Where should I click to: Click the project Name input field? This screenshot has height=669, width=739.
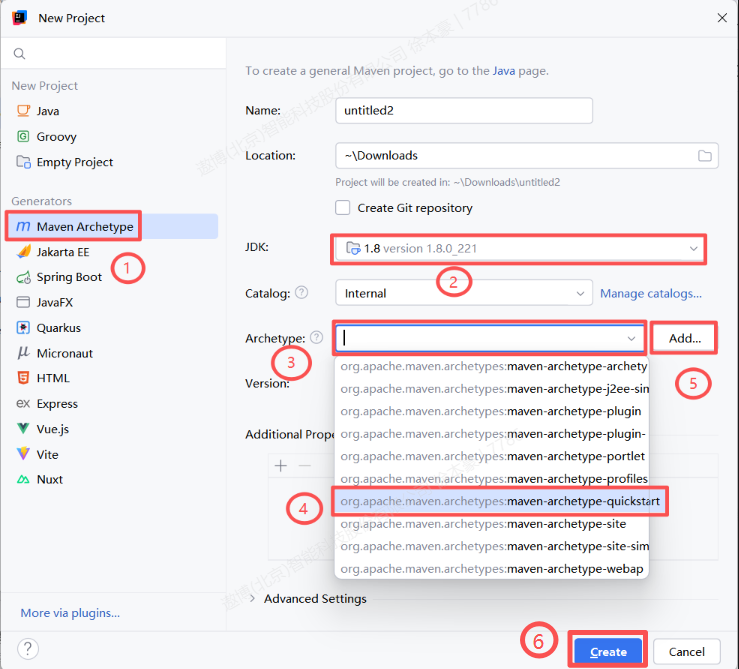click(464, 110)
